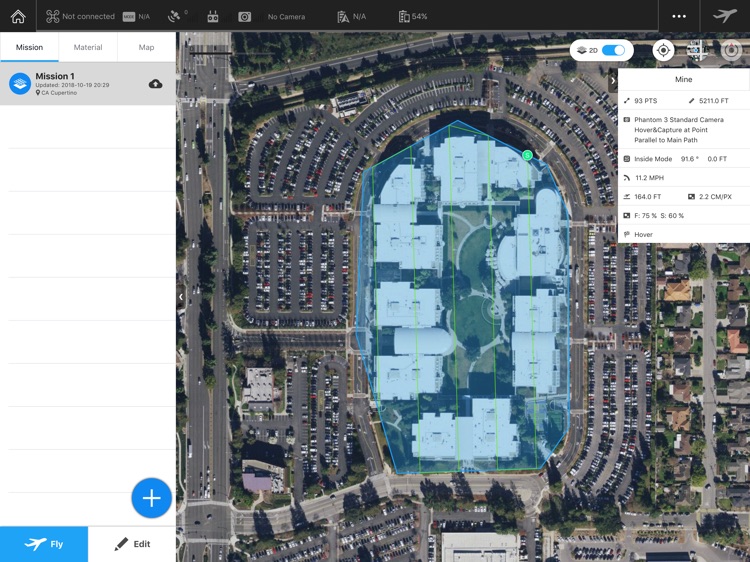Viewport: 750px width, 562px height.
Task: Tap the camera status icon
Action: (x=244, y=17)
